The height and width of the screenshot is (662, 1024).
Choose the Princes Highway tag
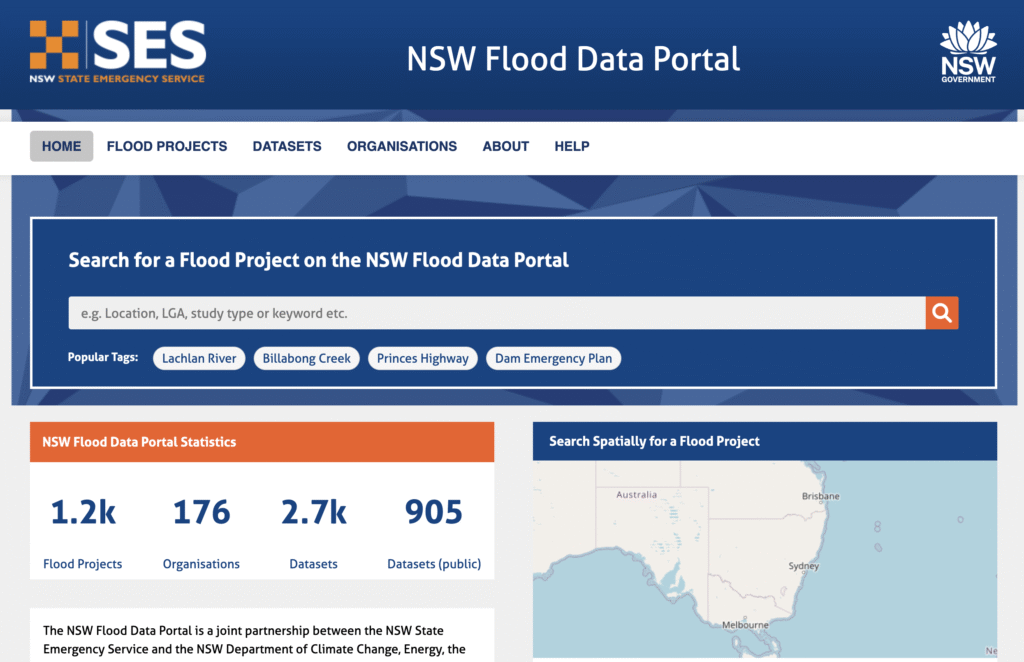pyautogui.click(x=423, y=358)
